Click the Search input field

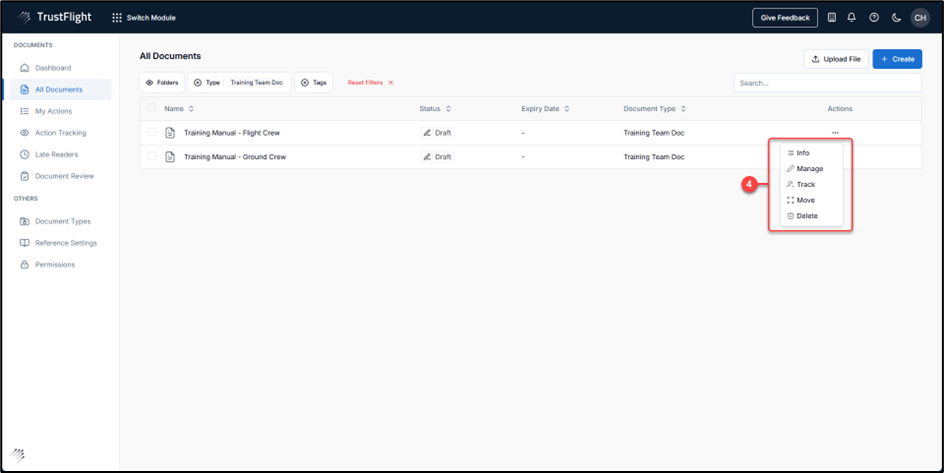(827, 83)
